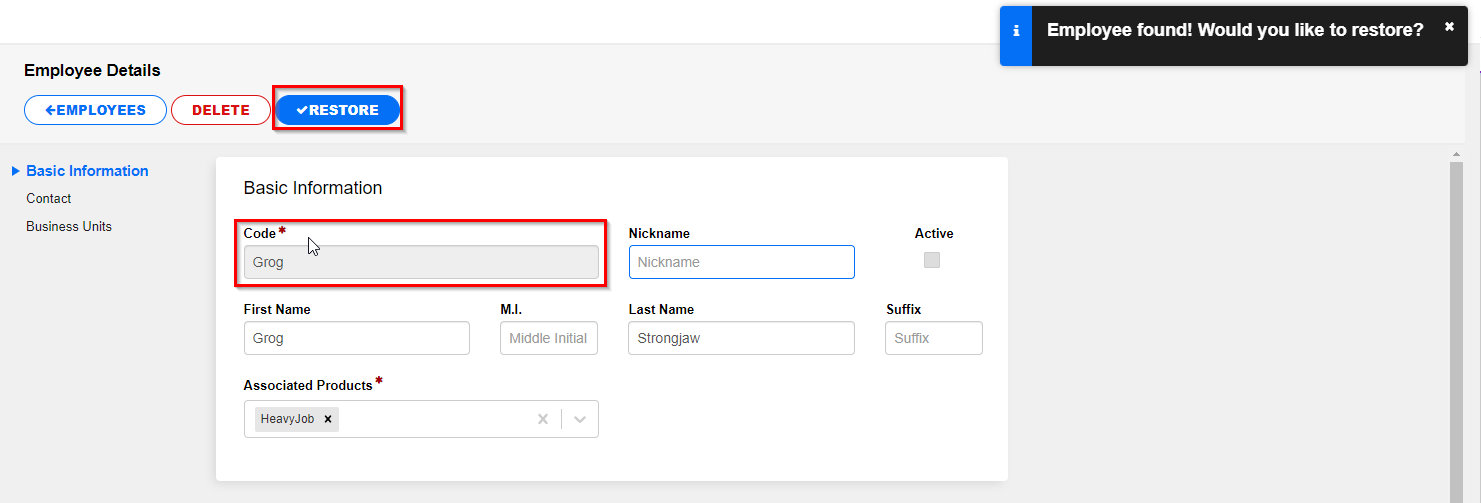The image size is (1481, 503).
Task: Expand the Associated Products dropdown arrow
Action: point(580,419)
